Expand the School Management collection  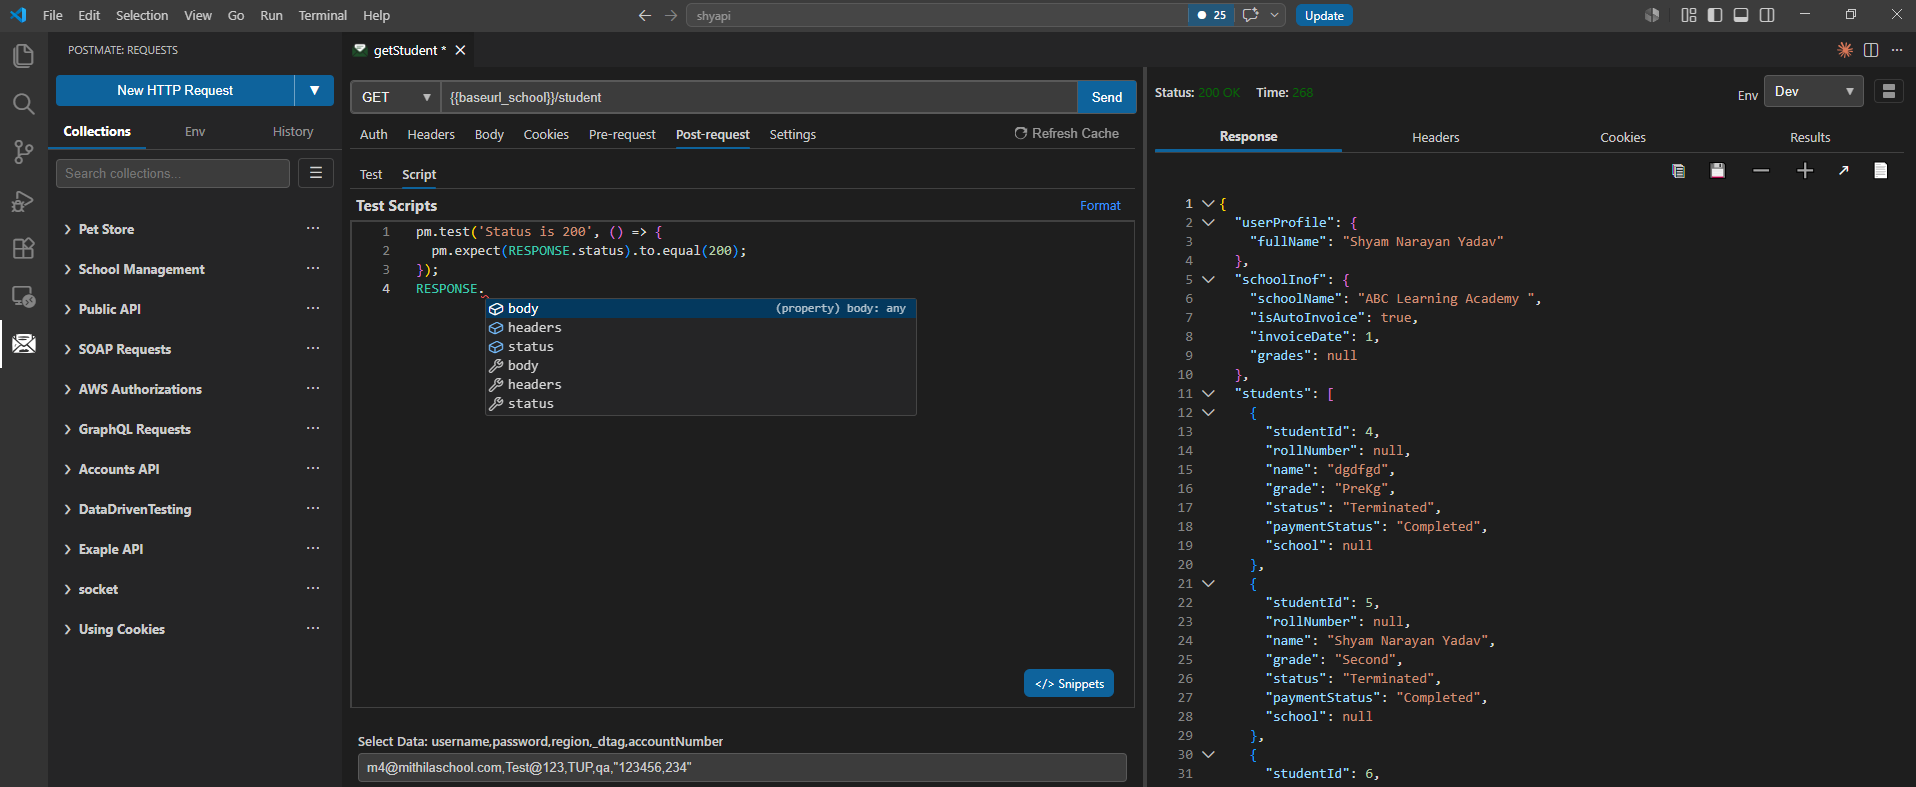[67, 269]
